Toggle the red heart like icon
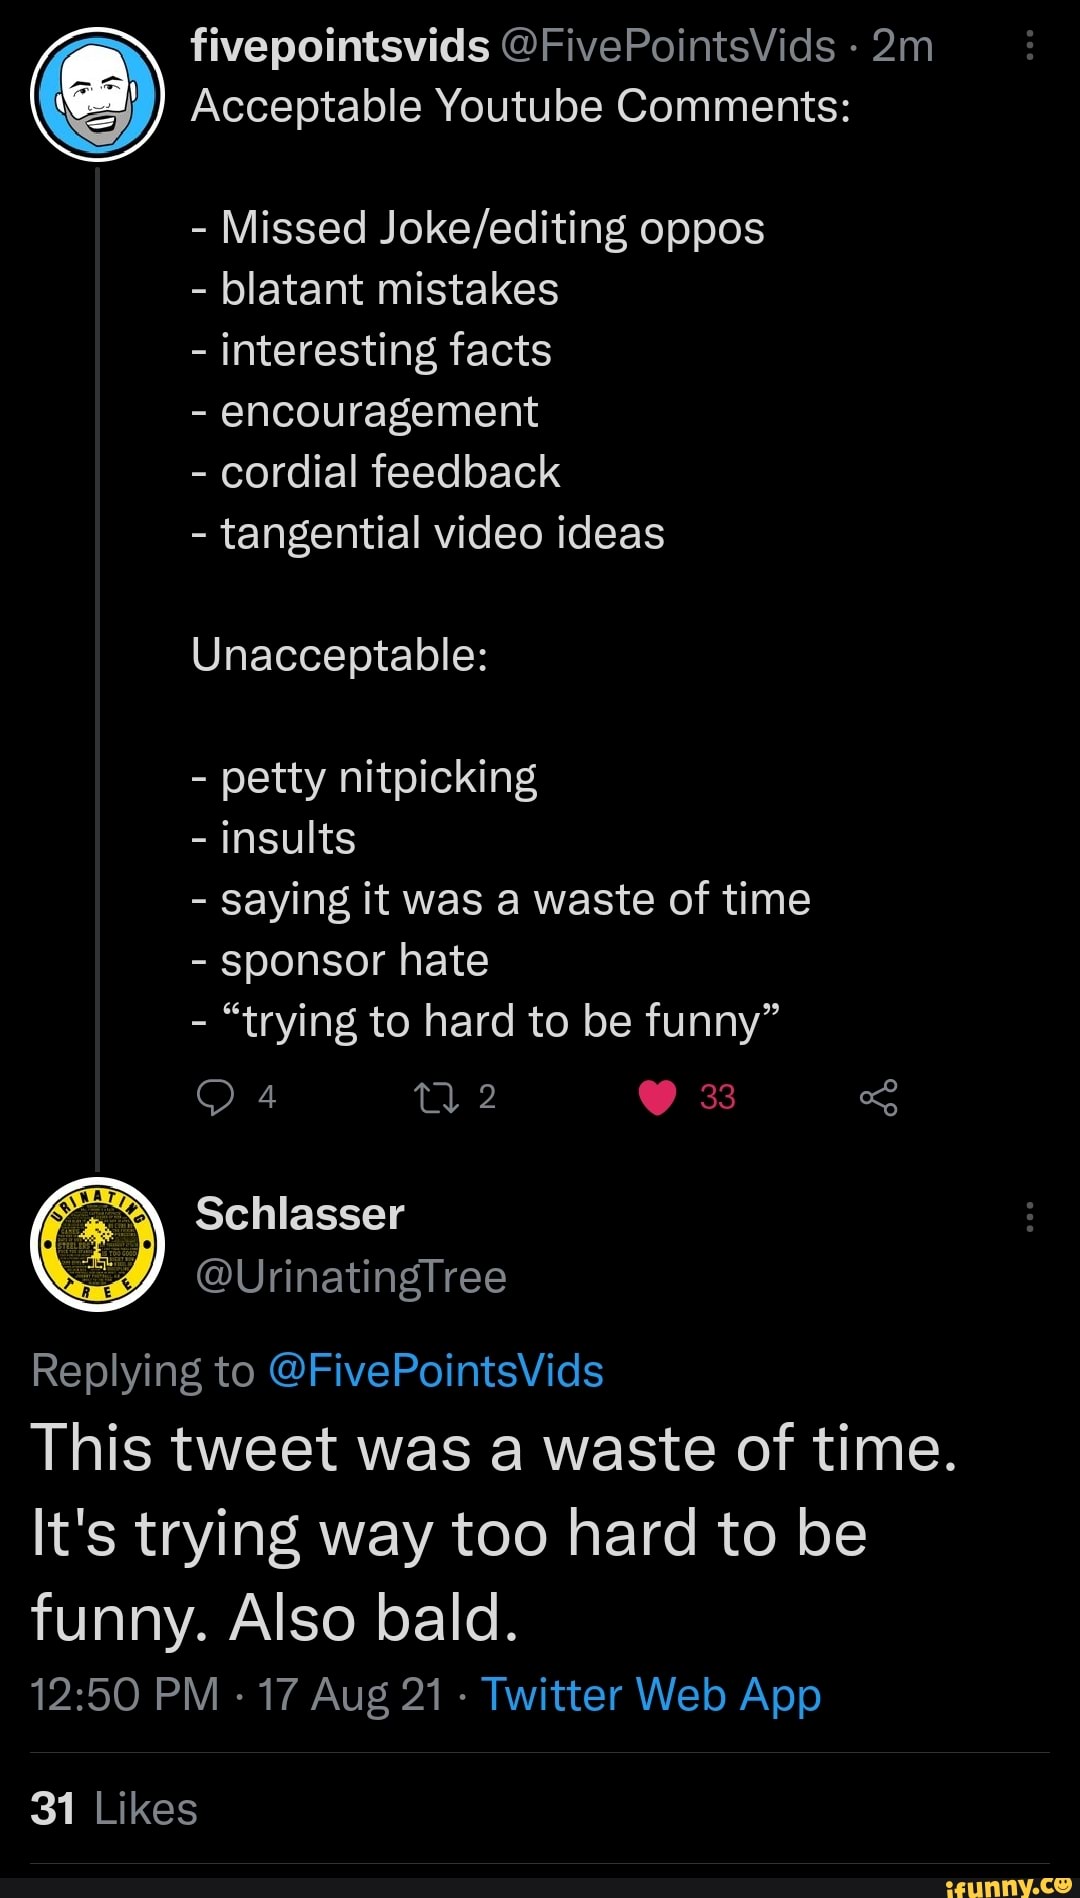 (x=657, y=1098)
